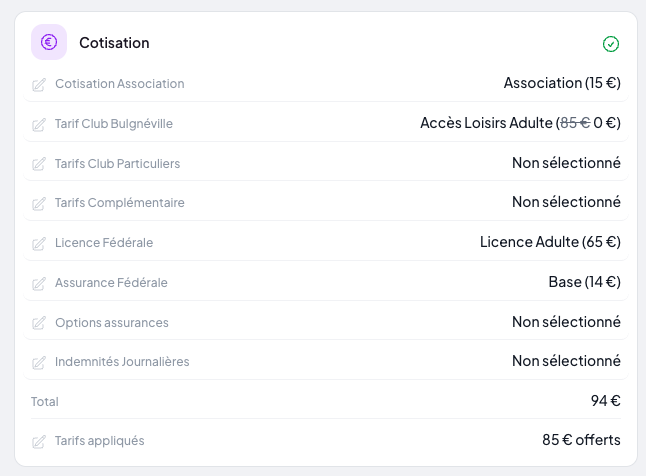The image size is (646, 476).
Task: Click the Assurance Fédérale label
Action: pos(111,283)
